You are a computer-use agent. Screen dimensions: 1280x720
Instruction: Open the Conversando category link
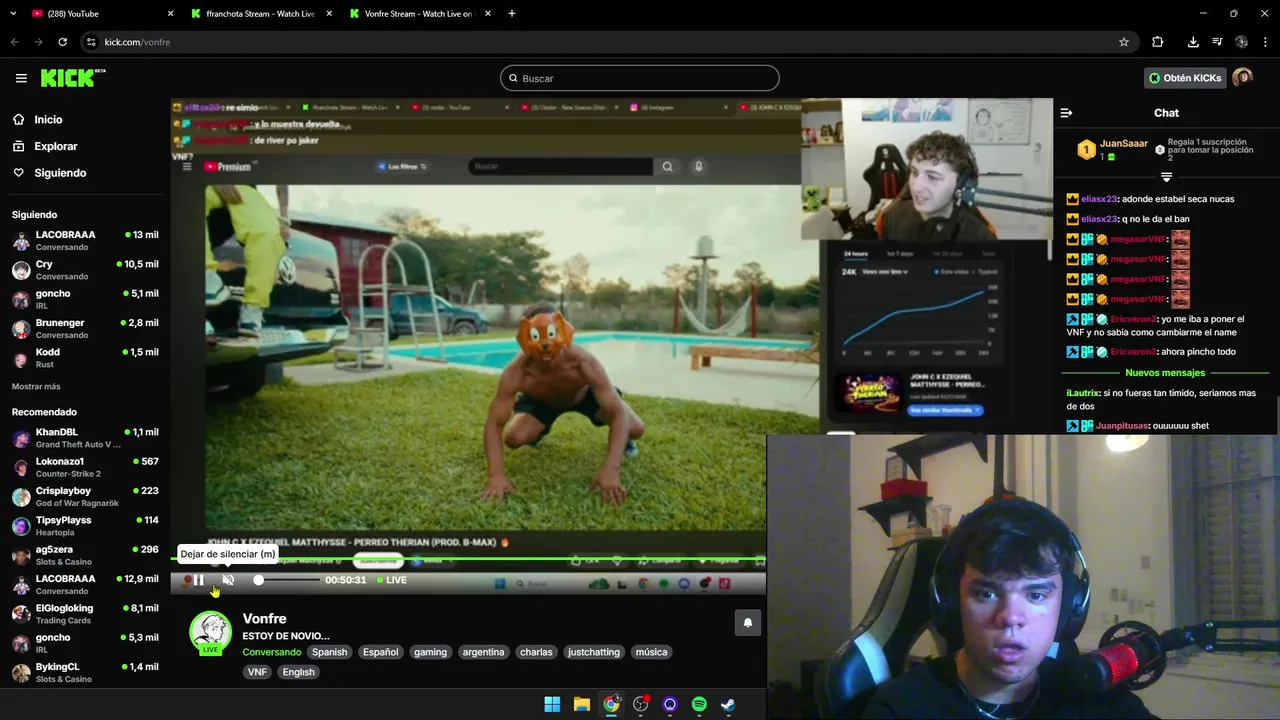coord(271,652)
